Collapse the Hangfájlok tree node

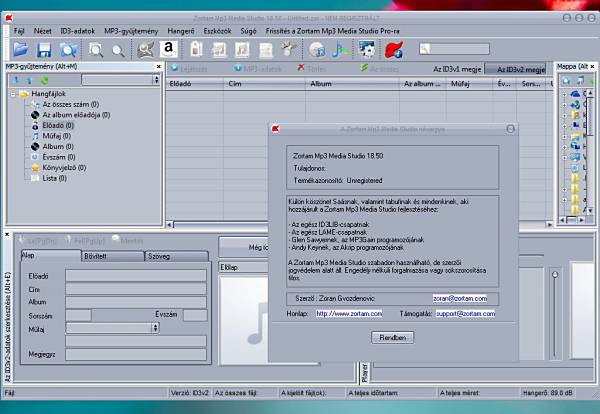pos(13,94)
